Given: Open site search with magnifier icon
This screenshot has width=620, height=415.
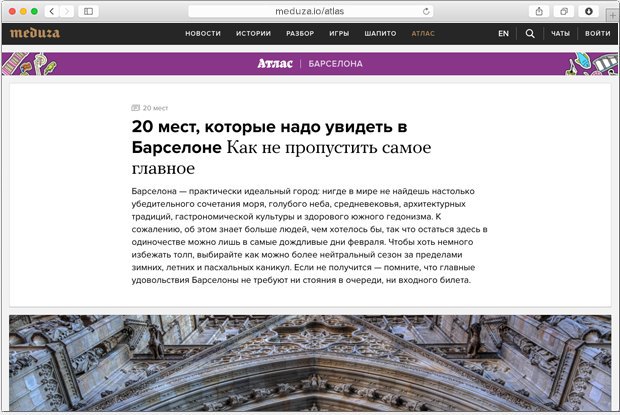Looking at the screenshot, I should point(530,34).
